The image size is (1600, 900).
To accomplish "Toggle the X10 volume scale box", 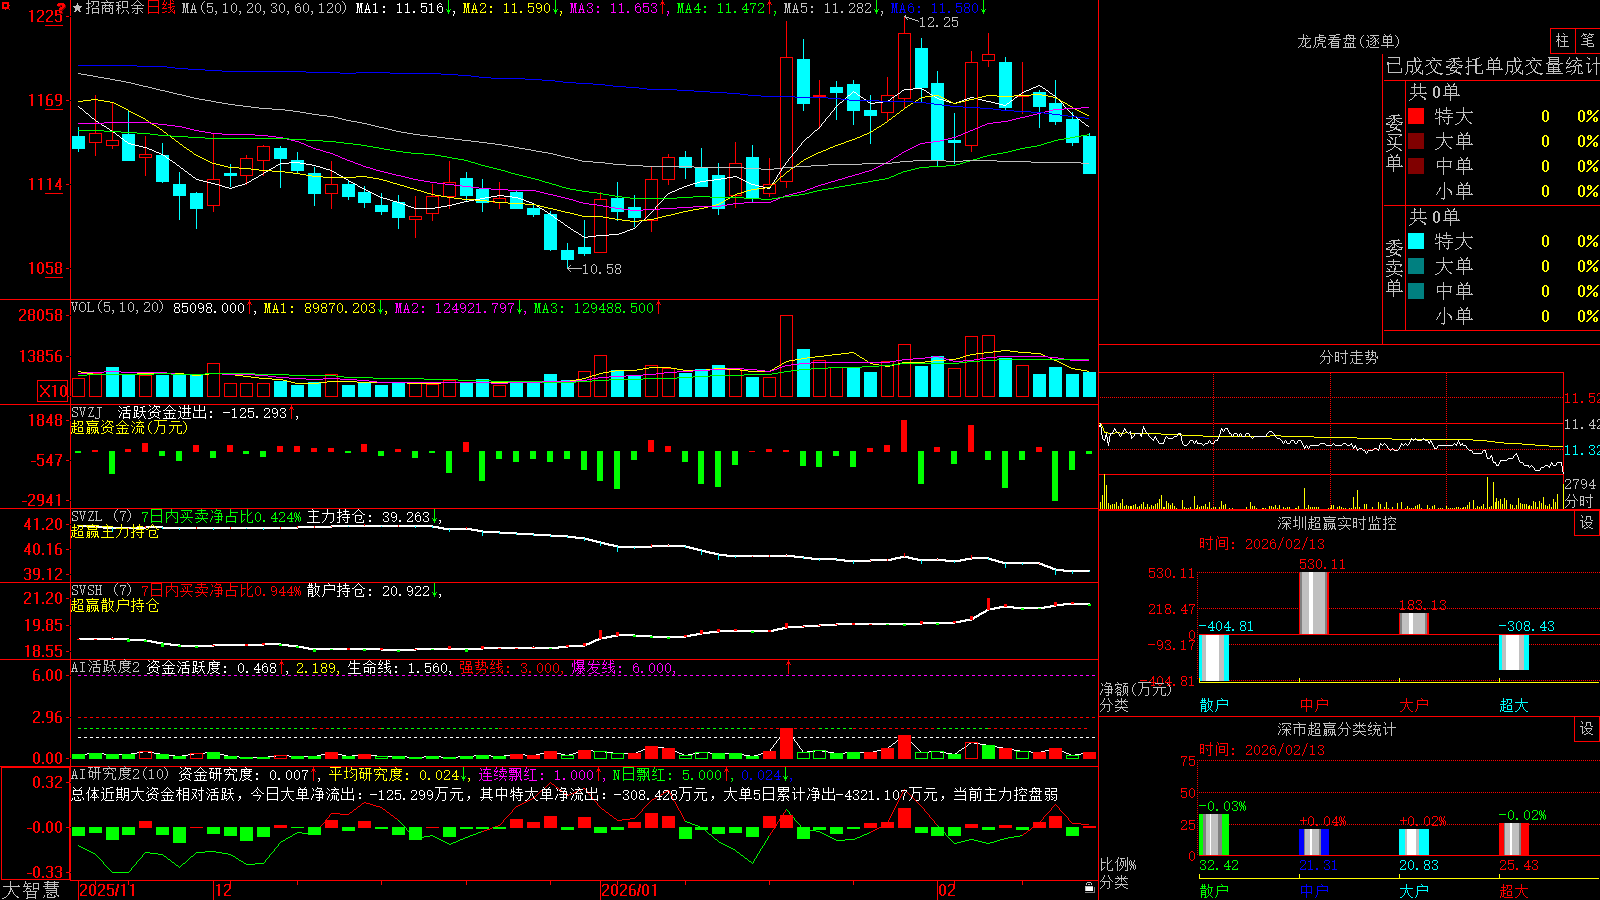I will tap(53, 391).
